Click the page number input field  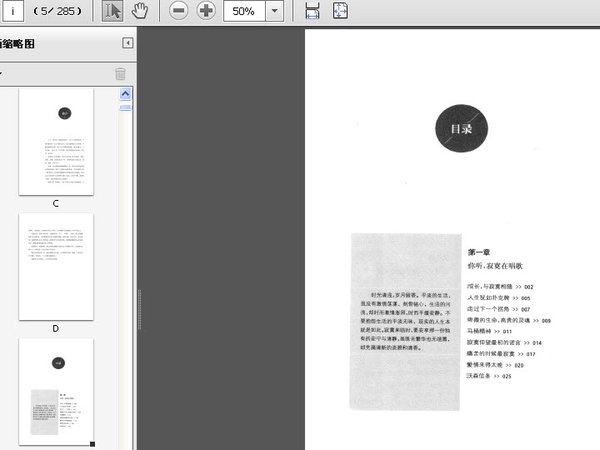click(12, 11)
